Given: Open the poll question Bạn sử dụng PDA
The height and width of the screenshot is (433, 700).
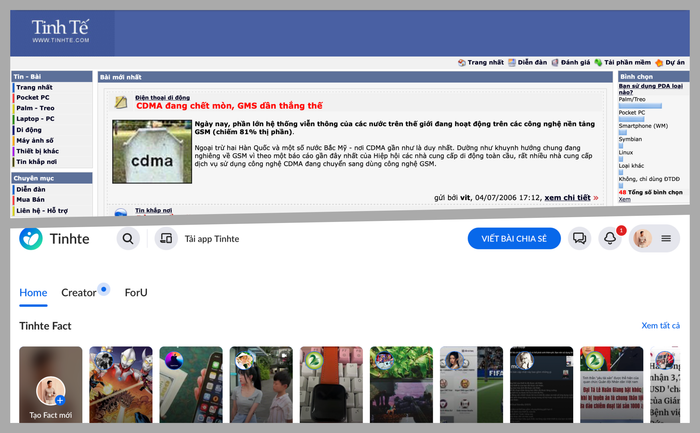Looking at the screenshot, I should tap(650, 89).
